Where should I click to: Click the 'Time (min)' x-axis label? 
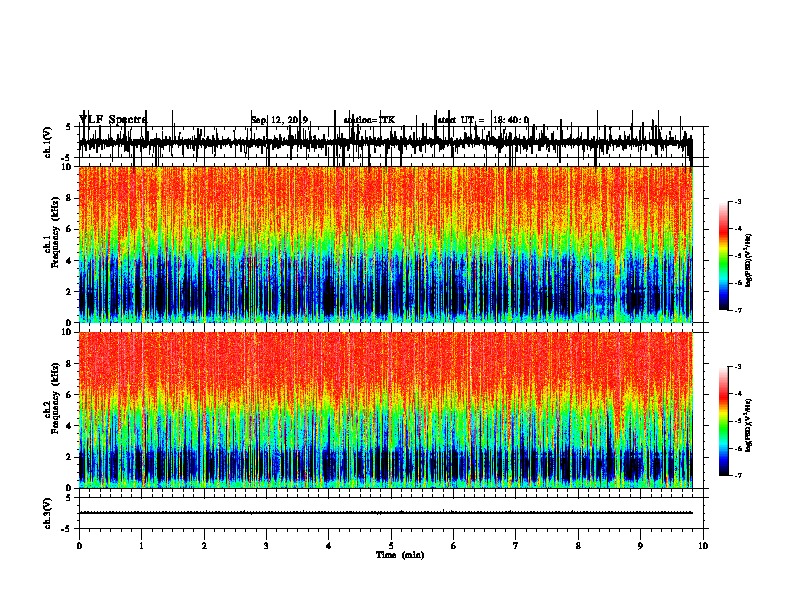[x=400, y=555]
